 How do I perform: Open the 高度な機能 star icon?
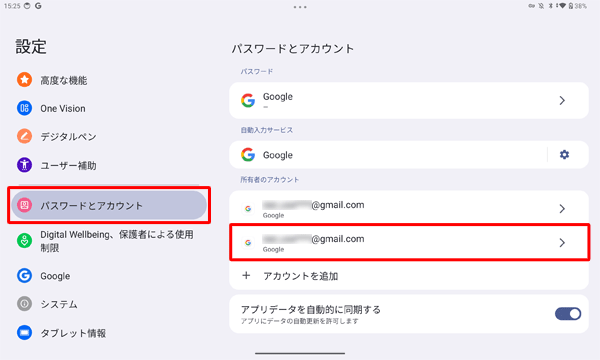click(24, 80)
